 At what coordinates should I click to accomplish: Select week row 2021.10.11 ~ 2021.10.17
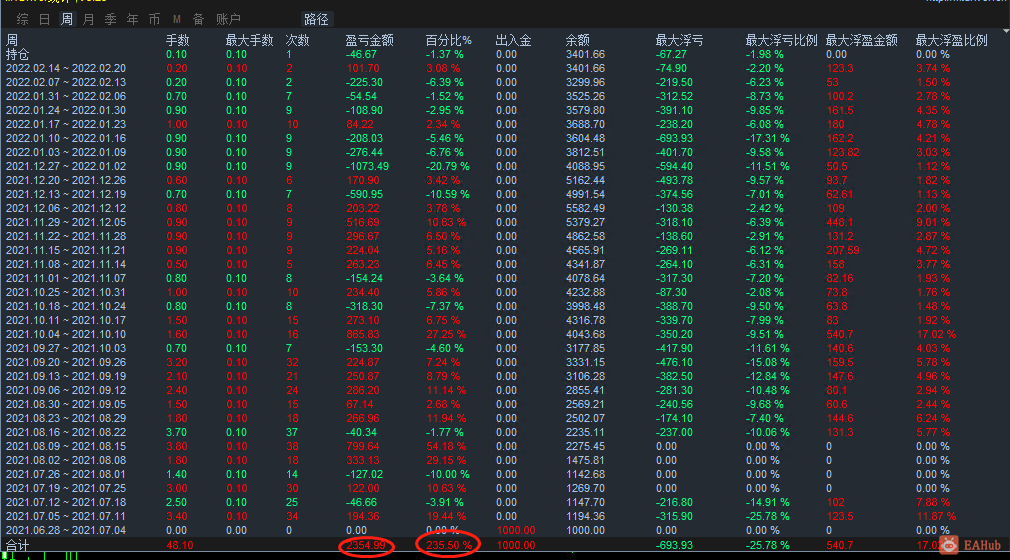(505, 320)
